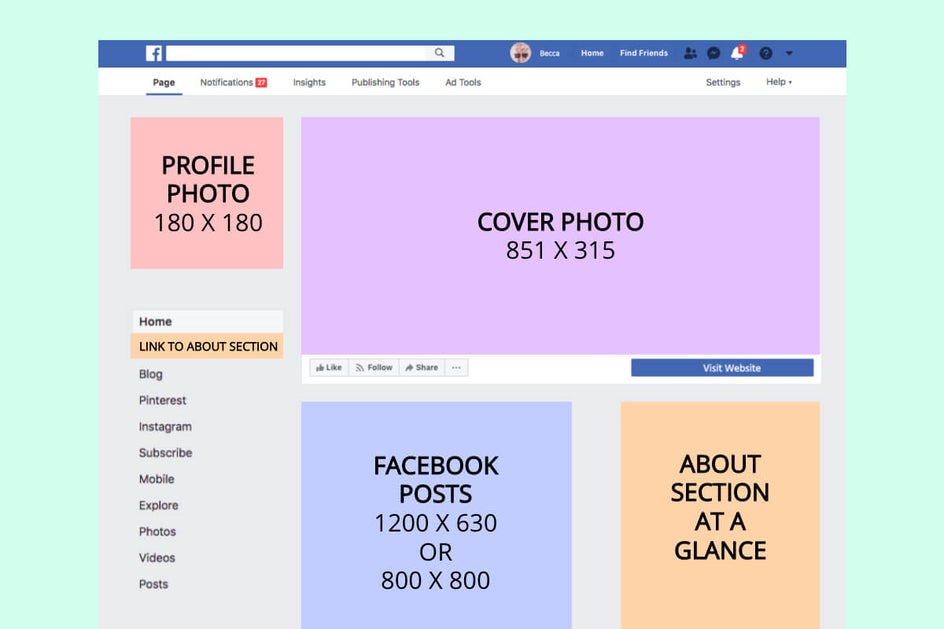
Task: Open the ellipsis more options icon
Action: pyautogui.click(x=456, y=367)
